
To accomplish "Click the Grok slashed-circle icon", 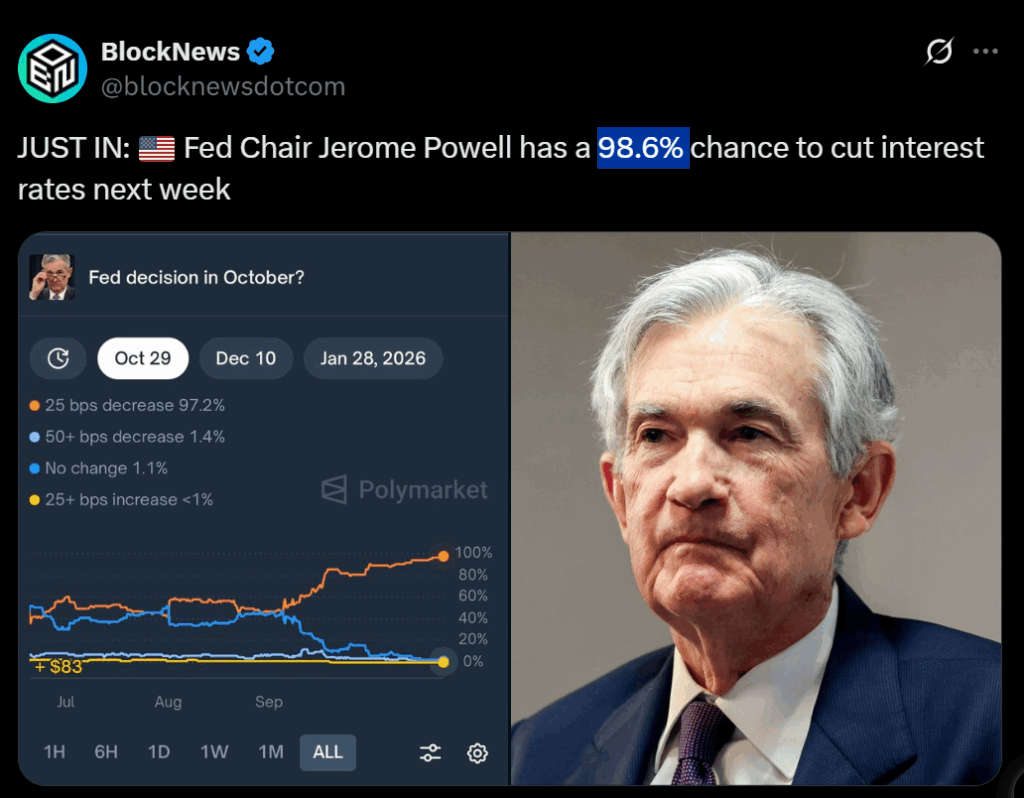I will [939, 51].
